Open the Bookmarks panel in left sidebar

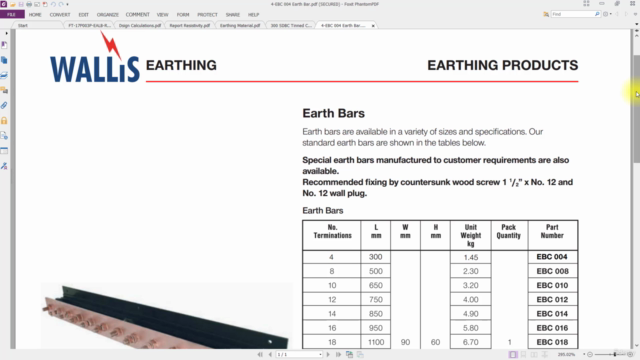click(4, 44)
